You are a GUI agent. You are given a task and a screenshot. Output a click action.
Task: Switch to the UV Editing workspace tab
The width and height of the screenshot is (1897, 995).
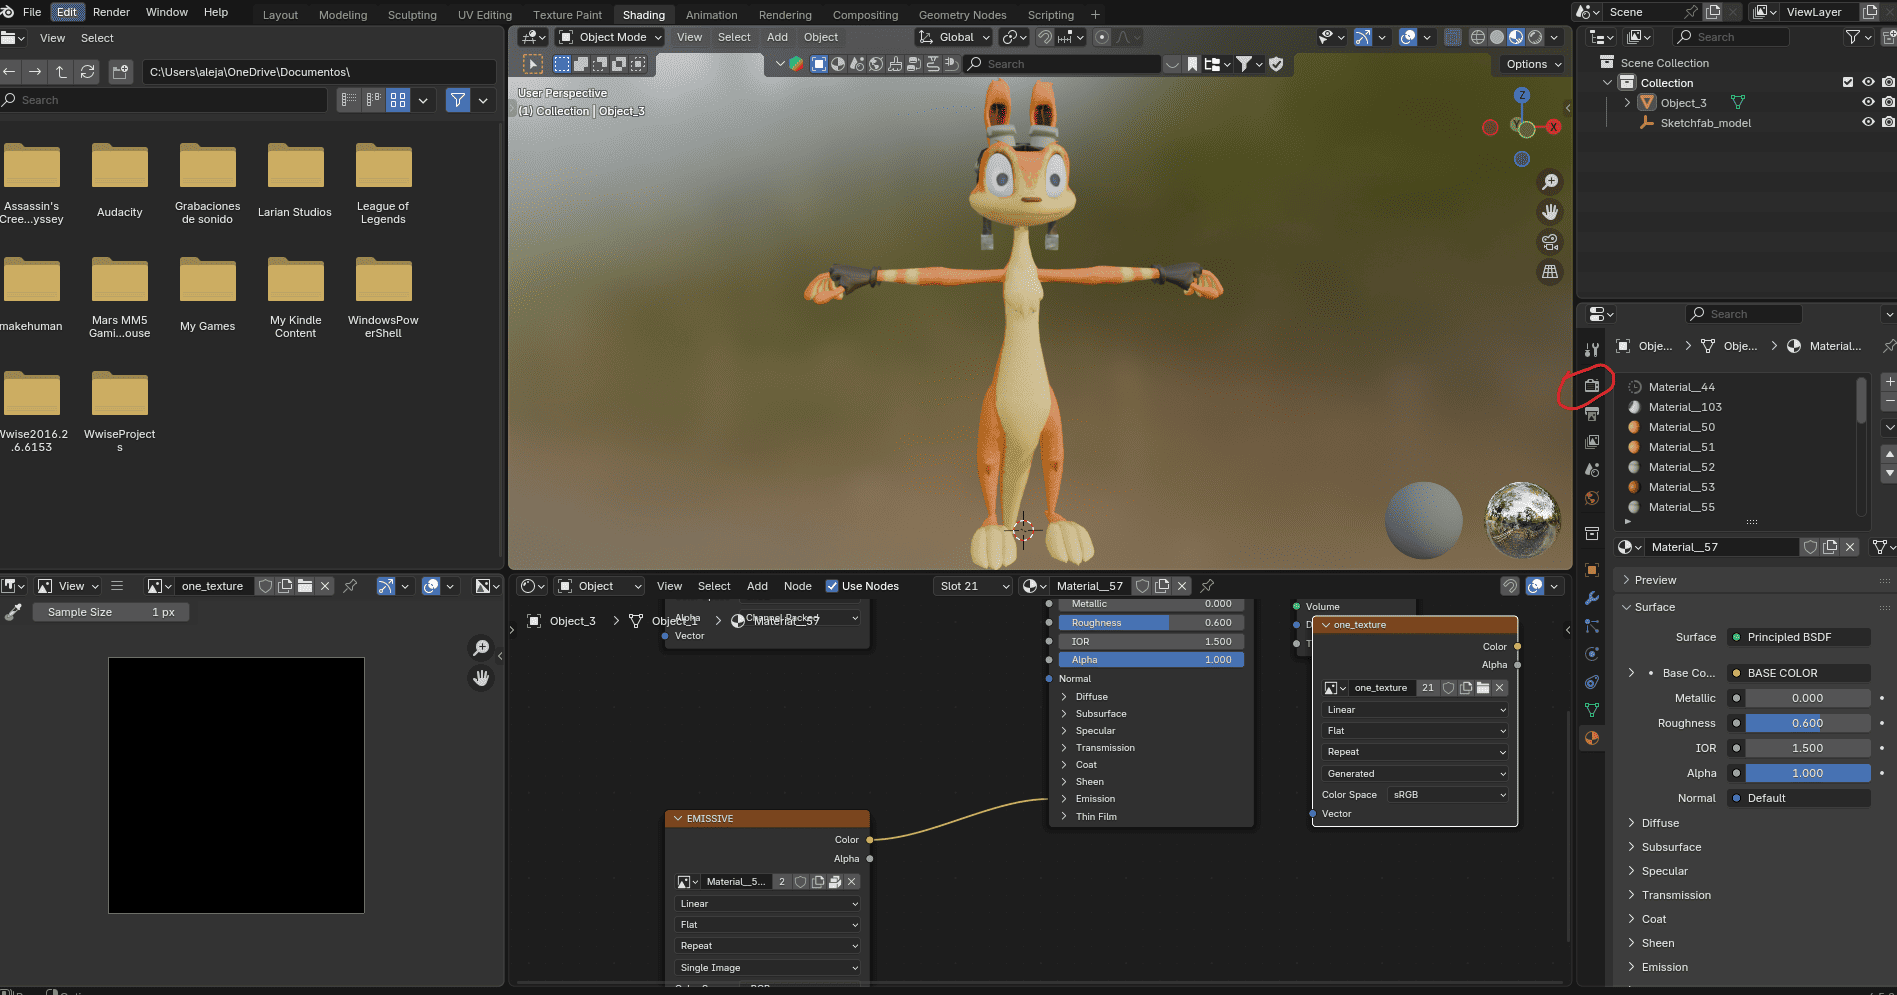pyautogui.click(x=484, y=14)
